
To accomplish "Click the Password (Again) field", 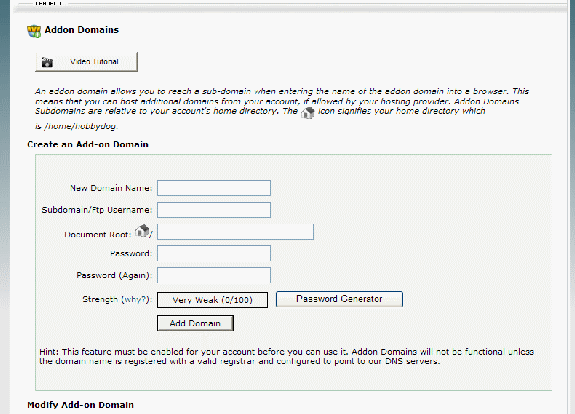I will pyautogui.click(x=214, y=275).
